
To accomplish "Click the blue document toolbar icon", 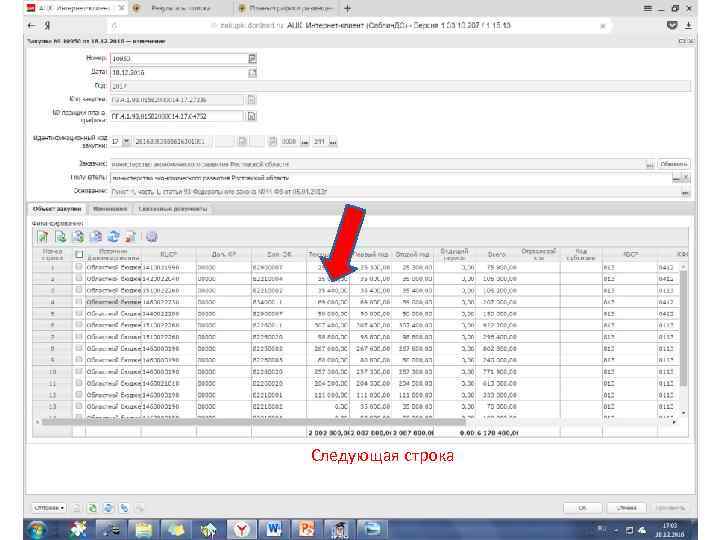I will 96,236.
